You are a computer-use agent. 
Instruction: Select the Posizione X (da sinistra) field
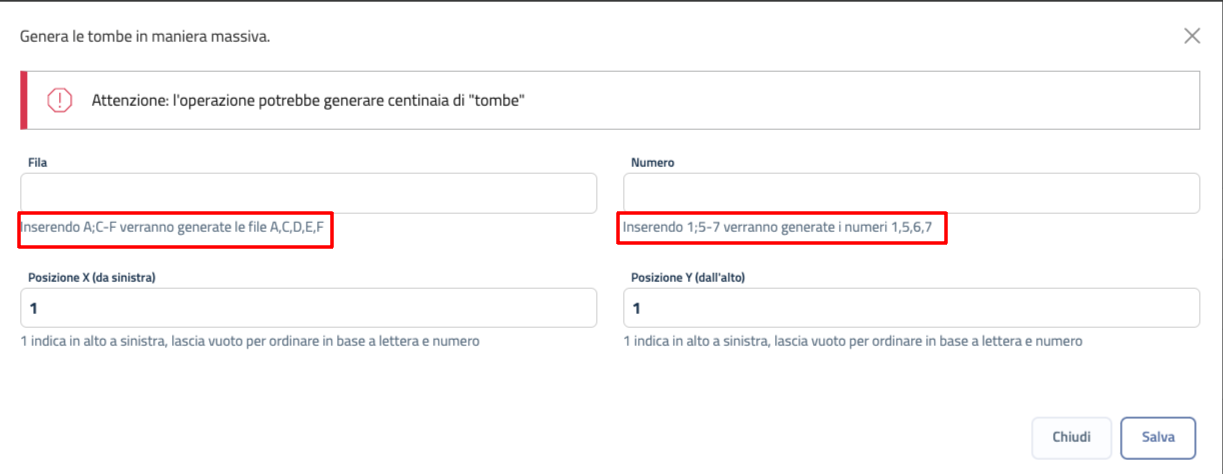pyautogui.click(x=308, y=308)
